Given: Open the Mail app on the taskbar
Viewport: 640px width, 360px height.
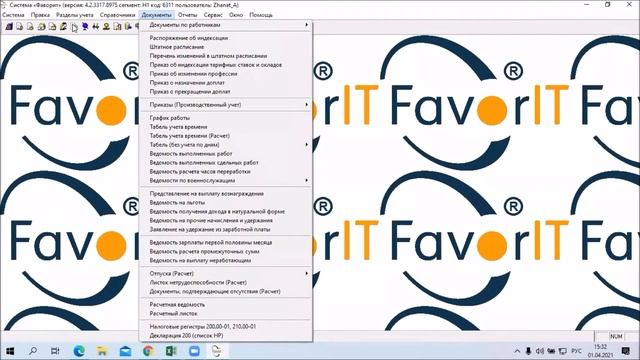Looking at the screenshot, I should click(125, 351).
